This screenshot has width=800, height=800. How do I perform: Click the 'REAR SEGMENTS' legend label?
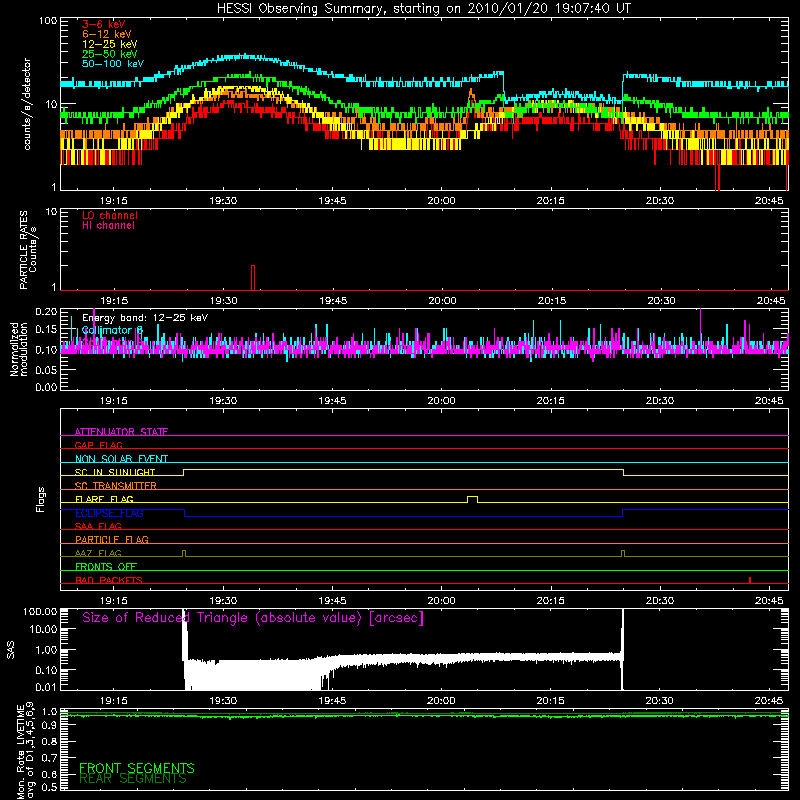coord(133,779)
